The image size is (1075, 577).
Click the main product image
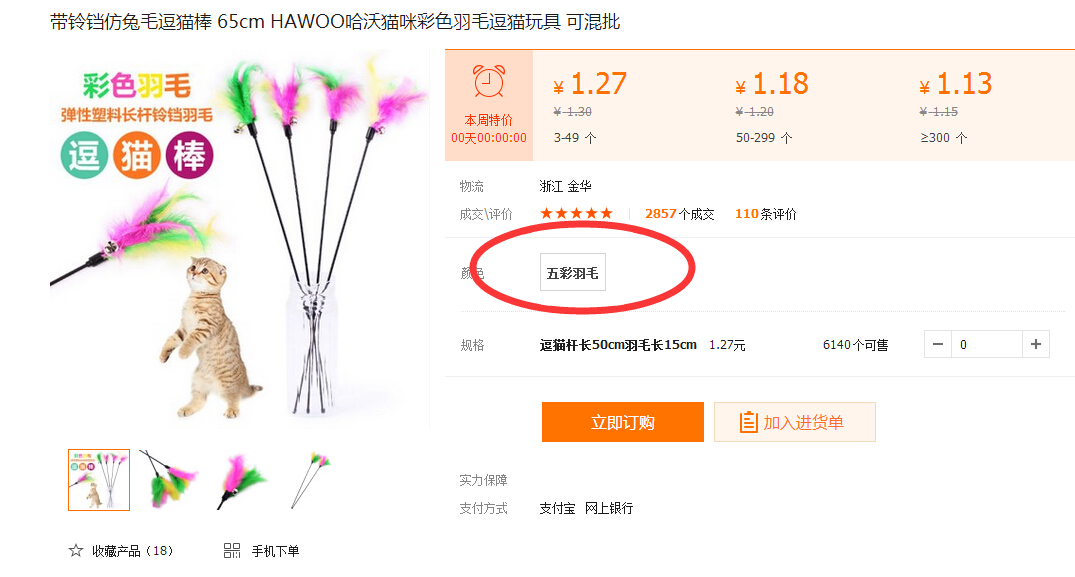coord(238,241)
